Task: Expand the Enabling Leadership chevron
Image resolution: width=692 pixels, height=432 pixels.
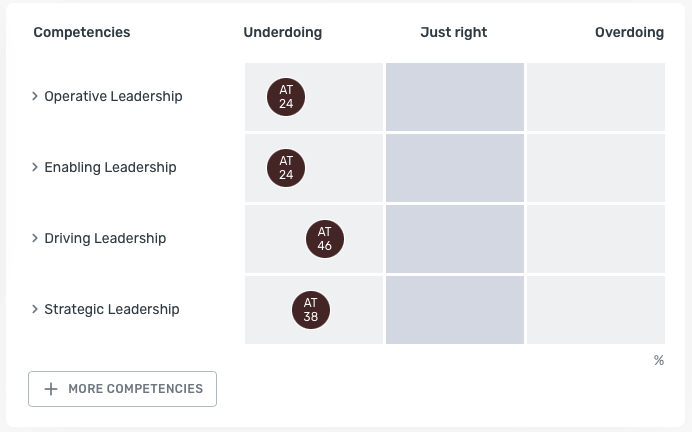Action: pyautogui.click(x=35, y=167)
